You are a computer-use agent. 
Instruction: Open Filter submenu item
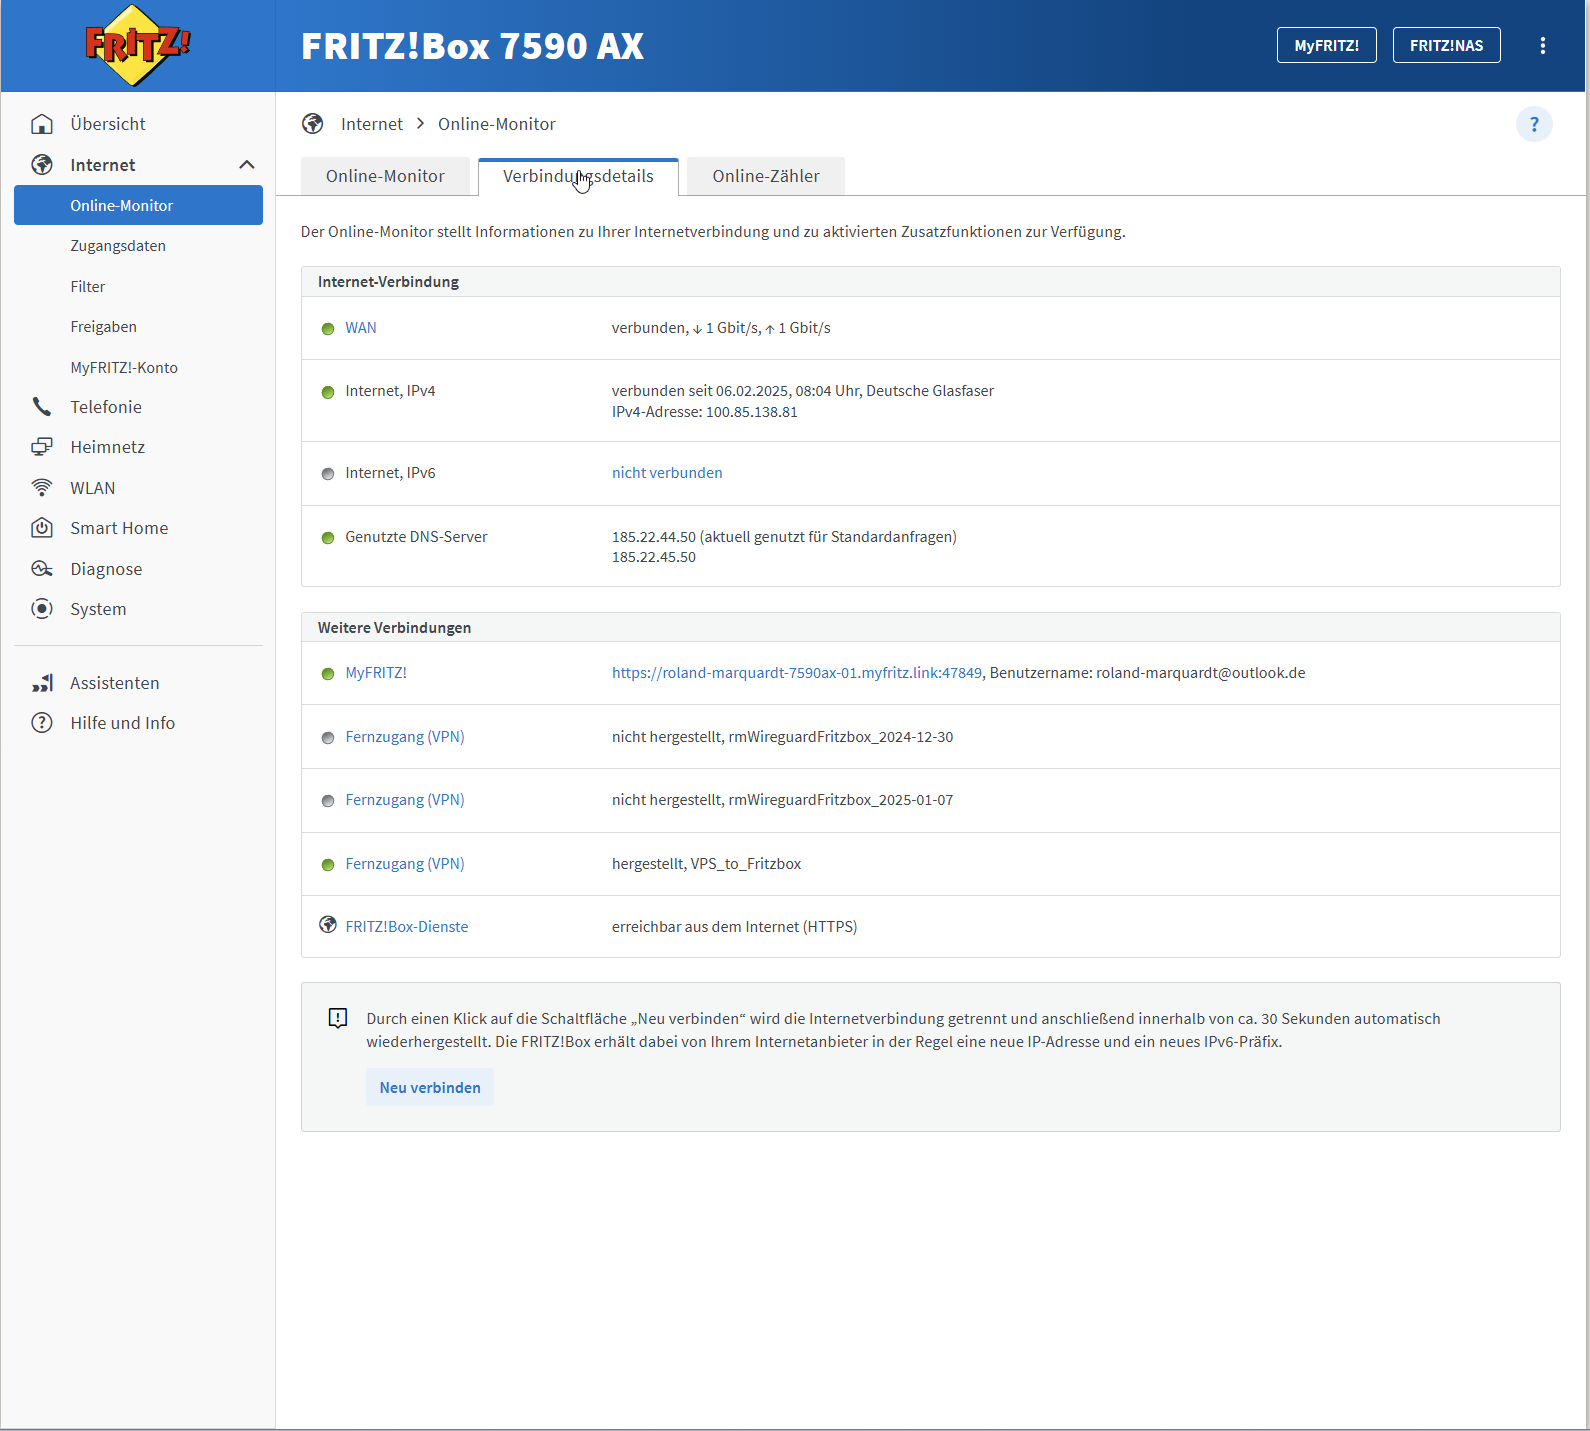(88, 287)
